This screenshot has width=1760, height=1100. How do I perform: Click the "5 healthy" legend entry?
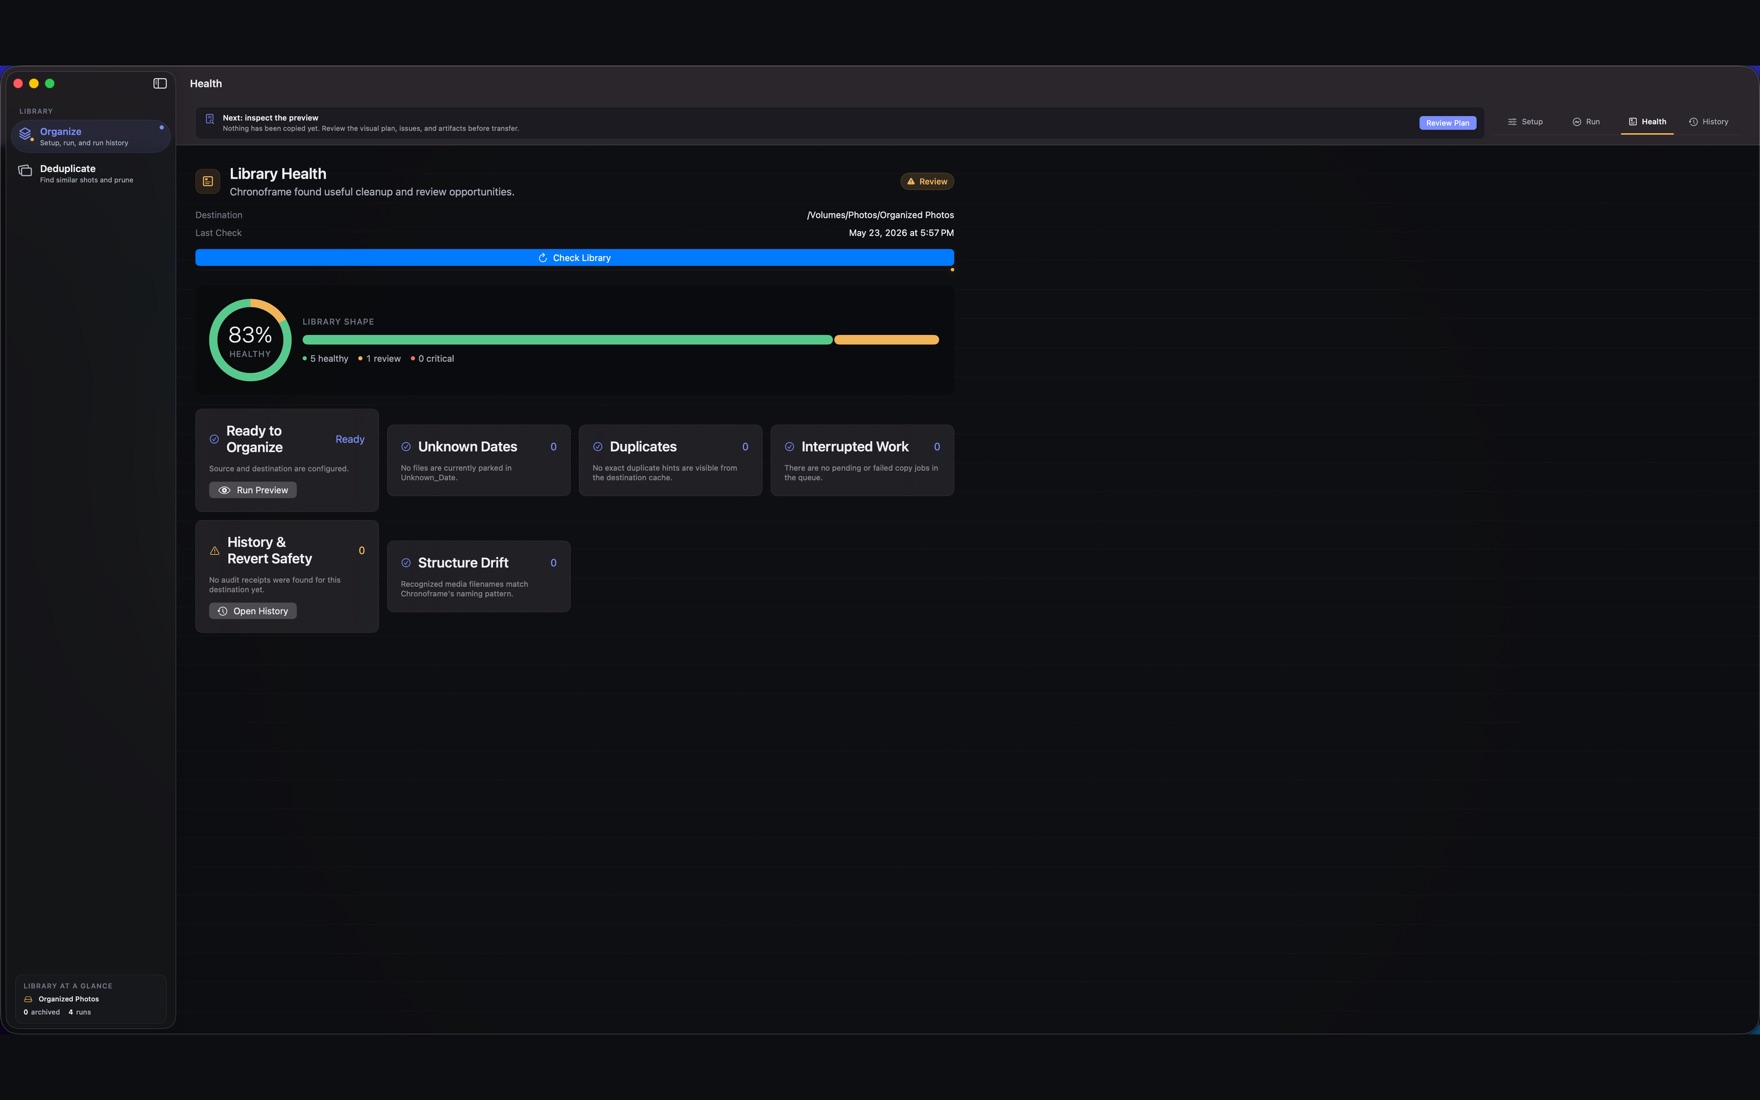pos(326,359)
